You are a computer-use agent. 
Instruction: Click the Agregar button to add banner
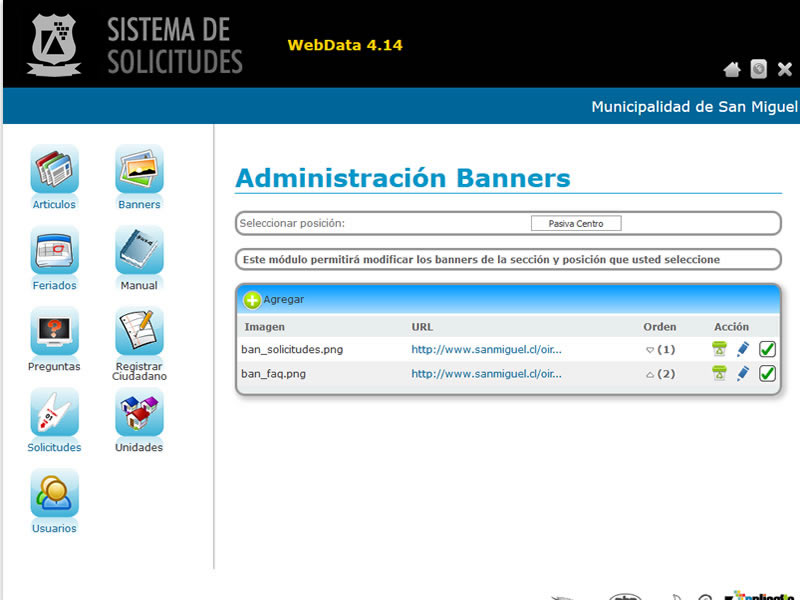pos(276,299)
